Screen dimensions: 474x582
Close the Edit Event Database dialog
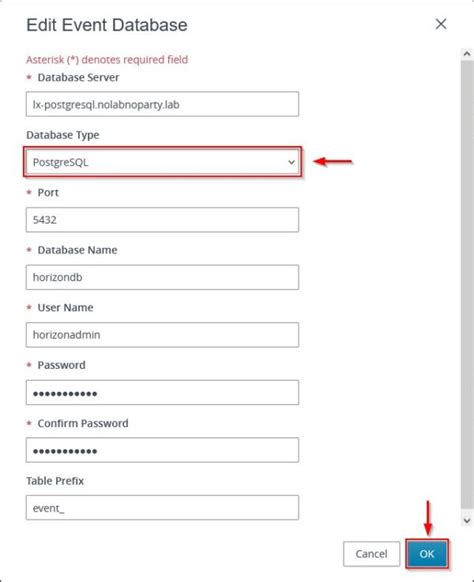click(x=441, y=24)
